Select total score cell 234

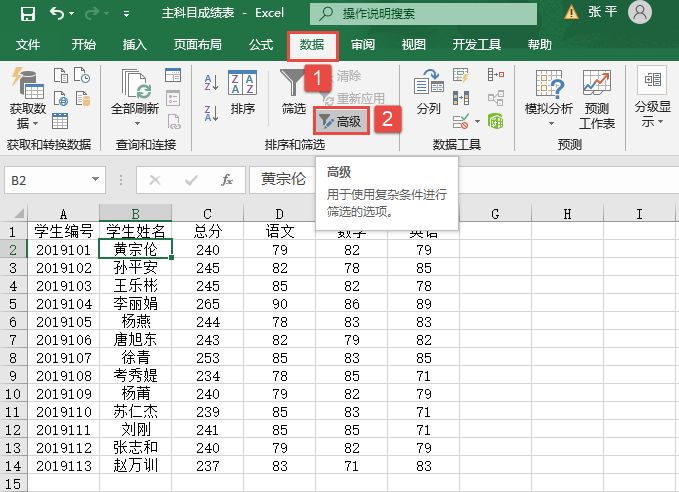pyautogui.click(x=207, y=375)
